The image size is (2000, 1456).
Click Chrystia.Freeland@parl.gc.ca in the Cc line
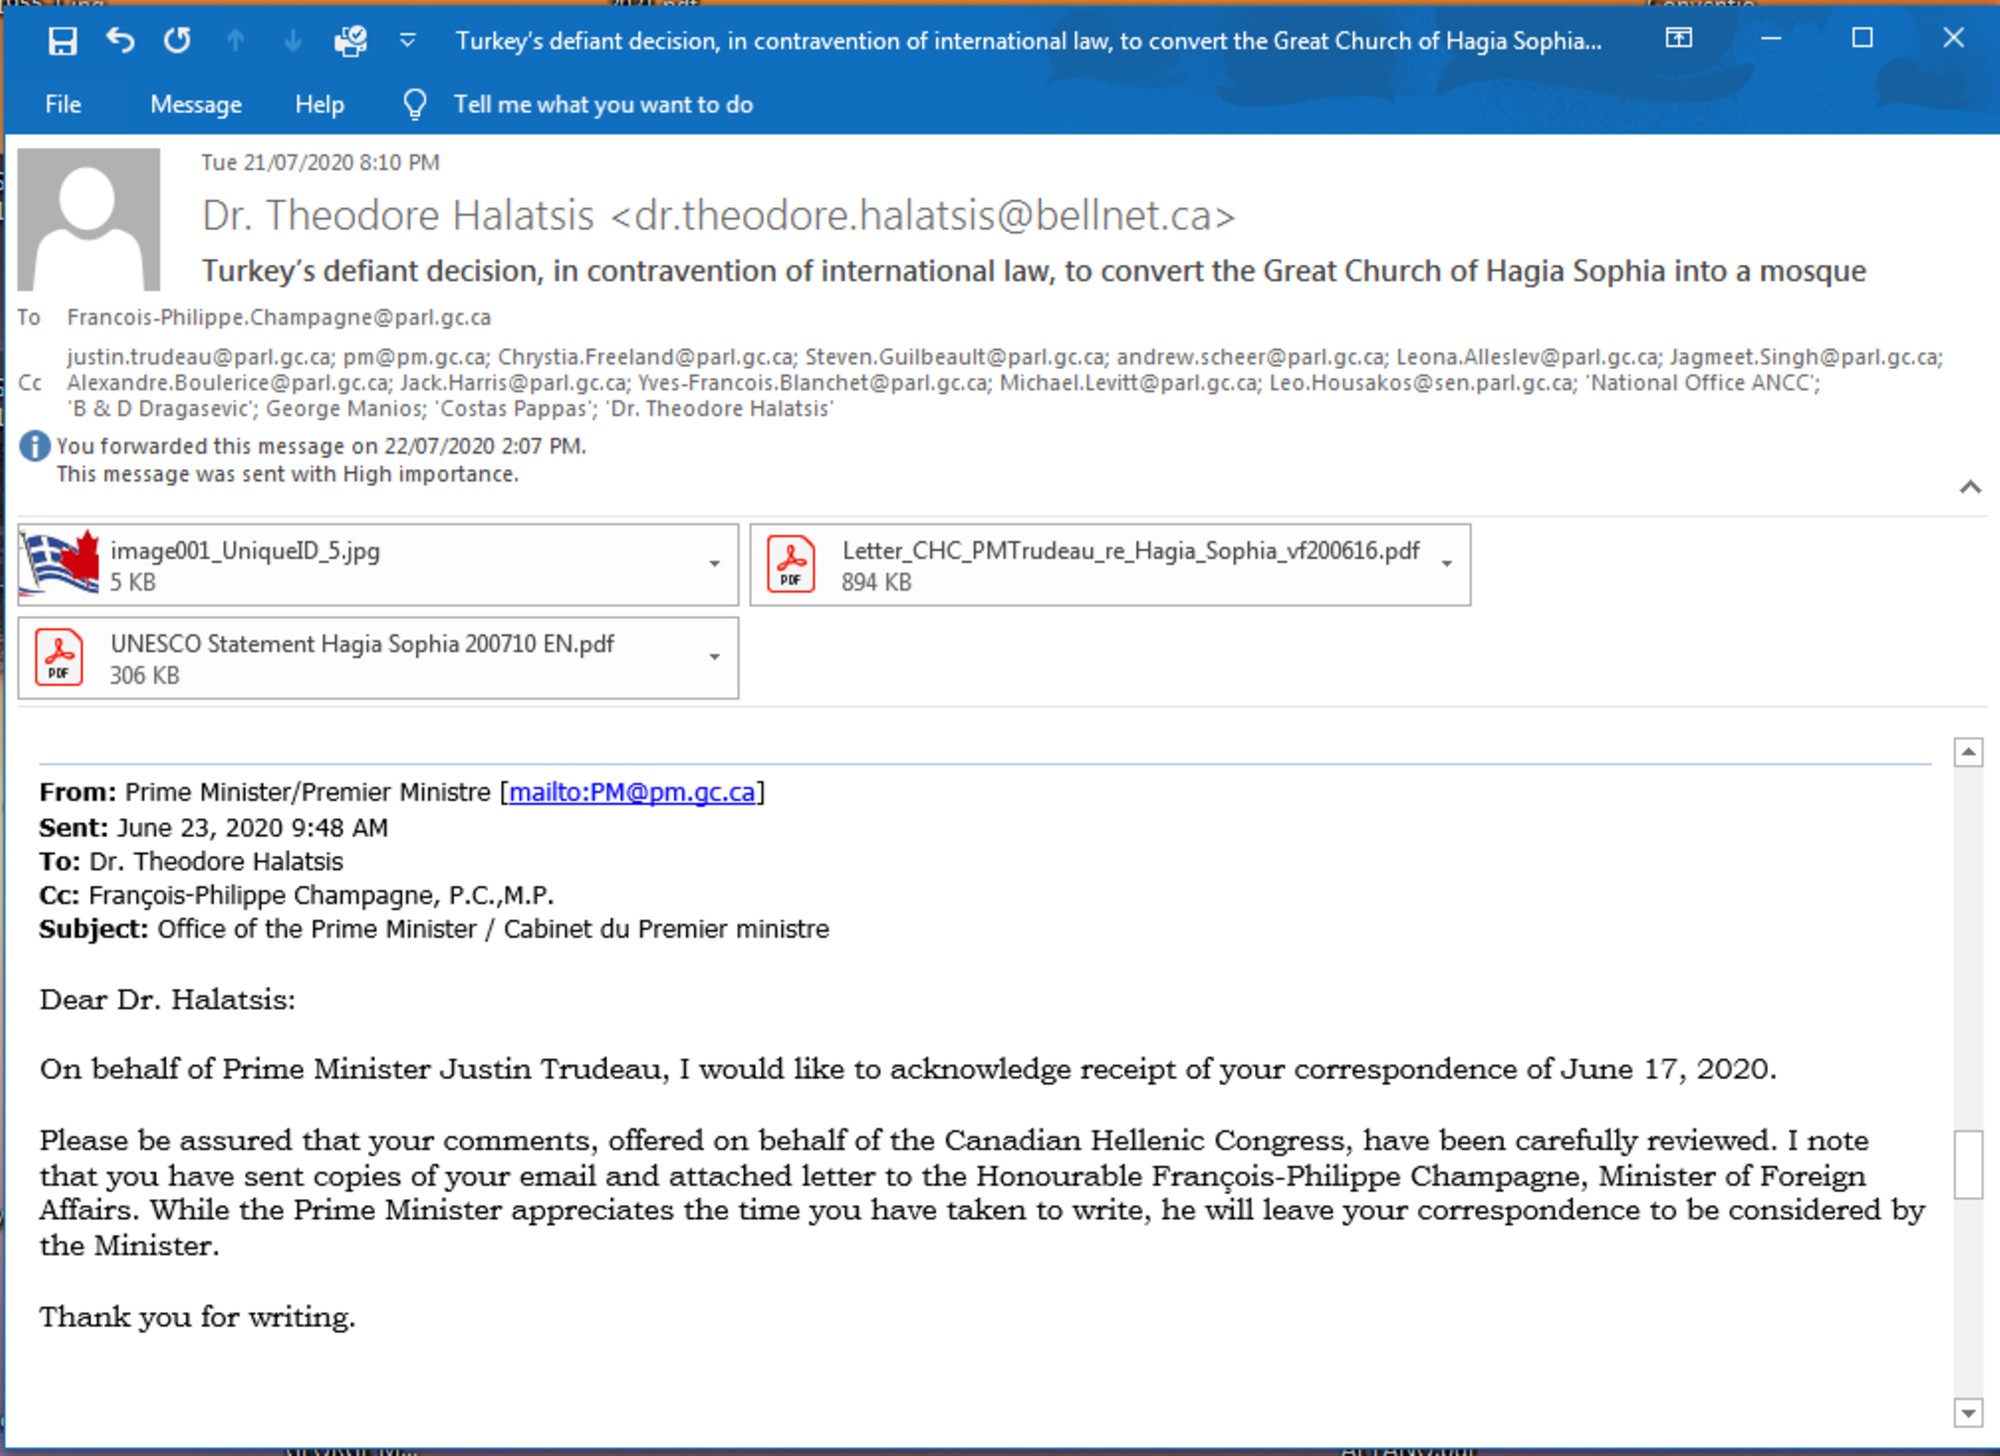coord(646,357)
